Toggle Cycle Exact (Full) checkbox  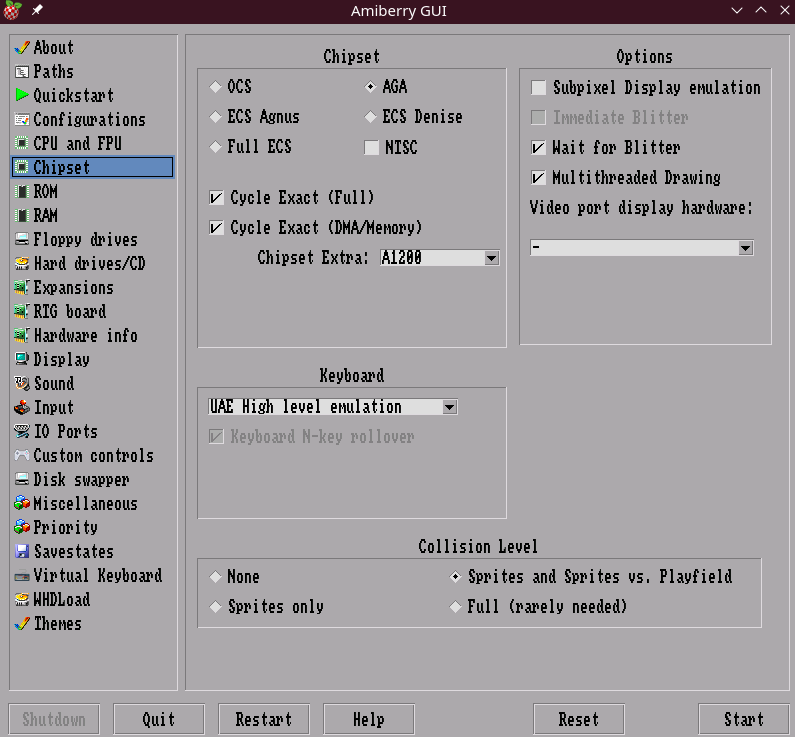point(216,198)
